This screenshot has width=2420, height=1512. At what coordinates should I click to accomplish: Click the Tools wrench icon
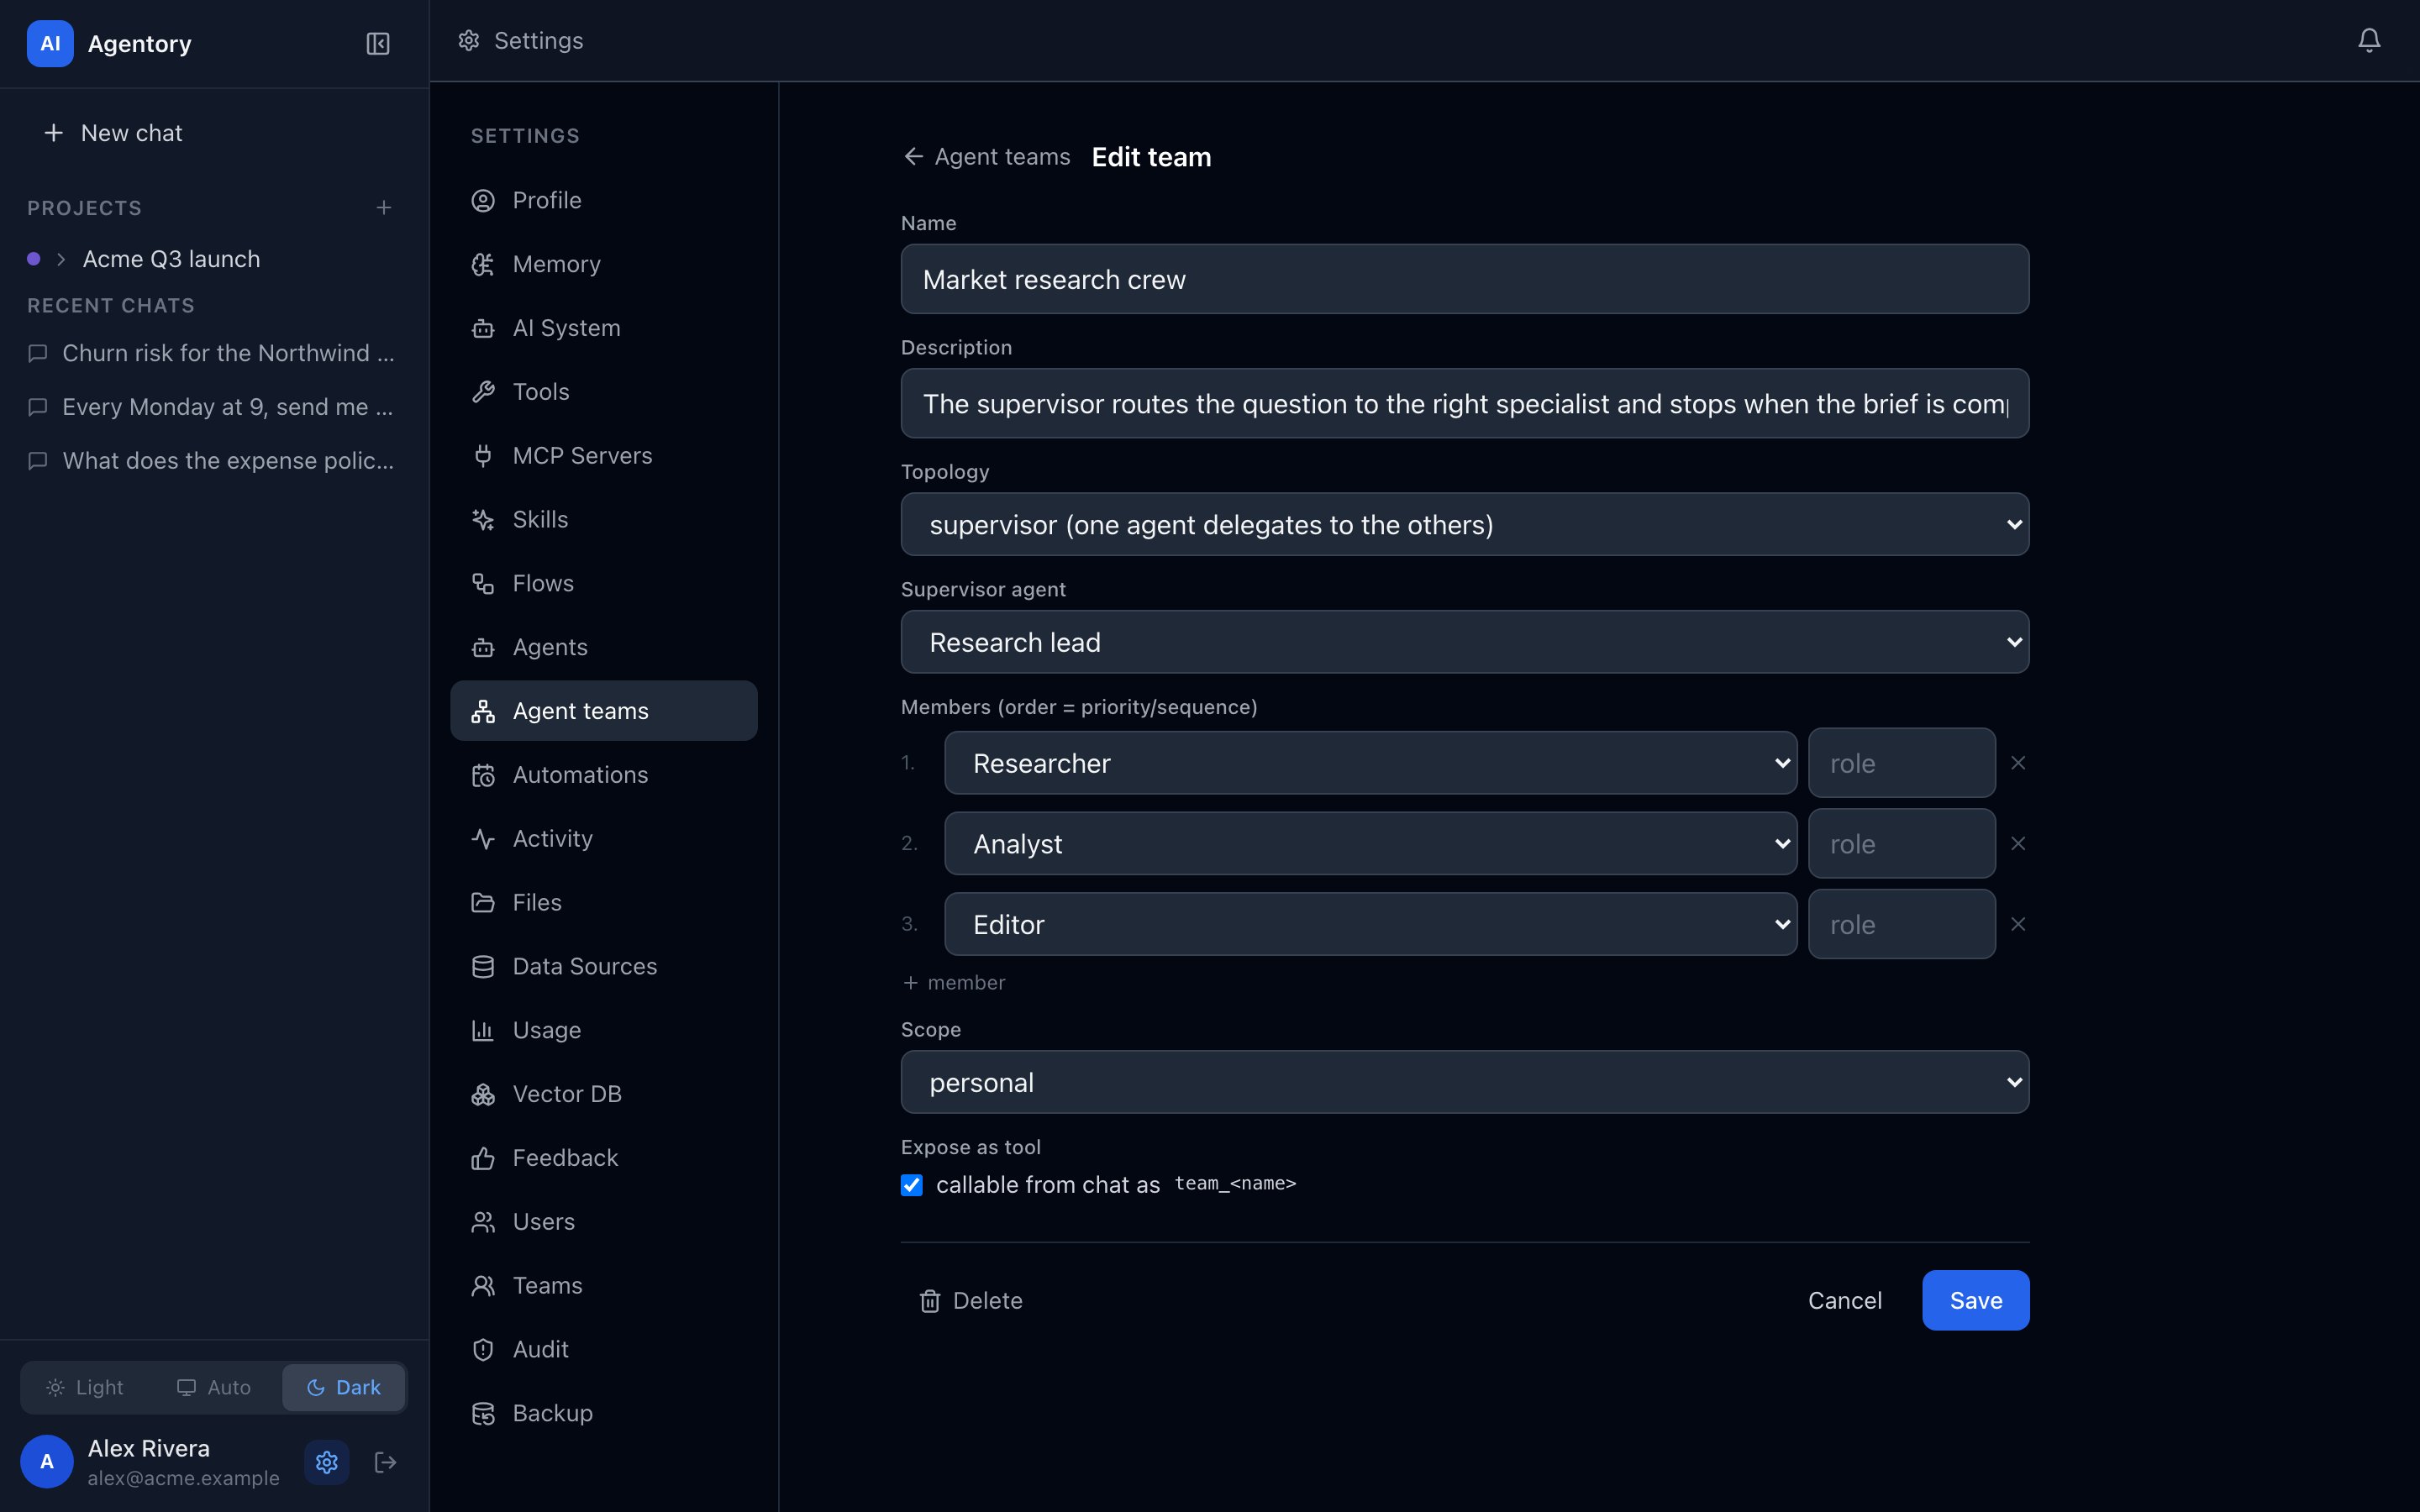(x=483, y=392)
